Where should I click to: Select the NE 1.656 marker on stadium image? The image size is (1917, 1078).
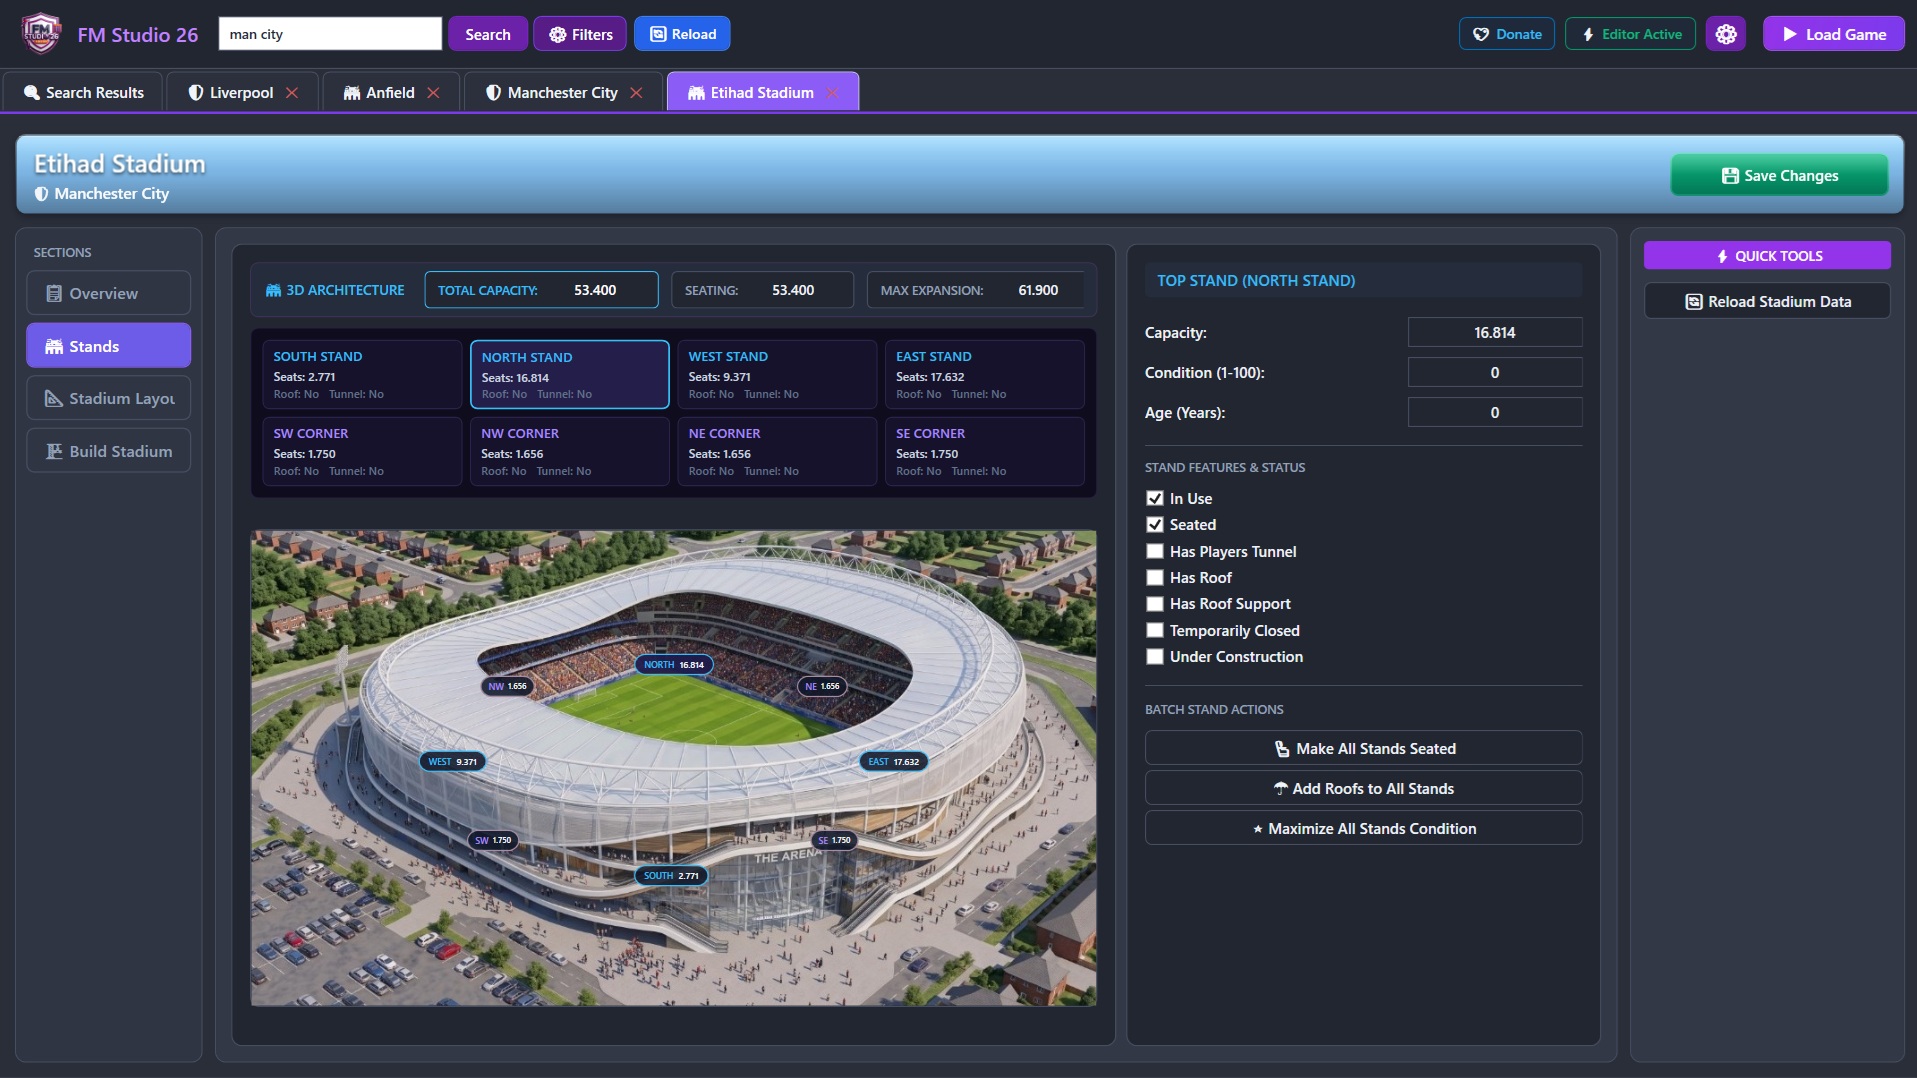point(822,686)
